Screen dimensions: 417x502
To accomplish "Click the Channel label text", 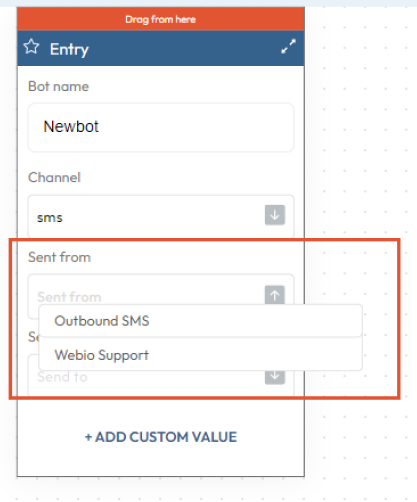I will [x=54, y=177].
